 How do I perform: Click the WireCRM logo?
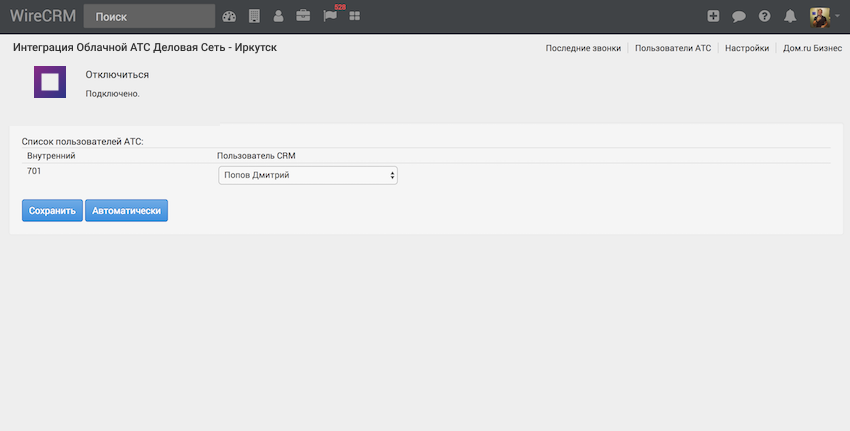(x=43, y=16)
